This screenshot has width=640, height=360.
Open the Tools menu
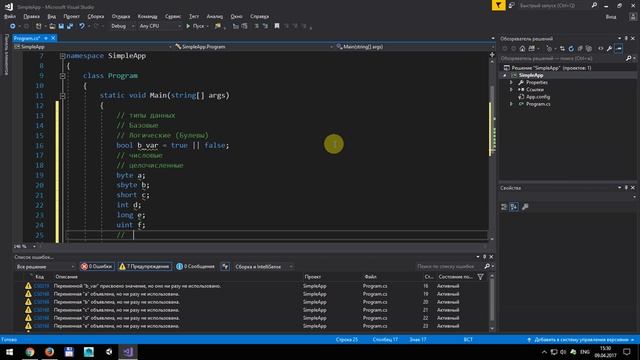tap(173, 16)
